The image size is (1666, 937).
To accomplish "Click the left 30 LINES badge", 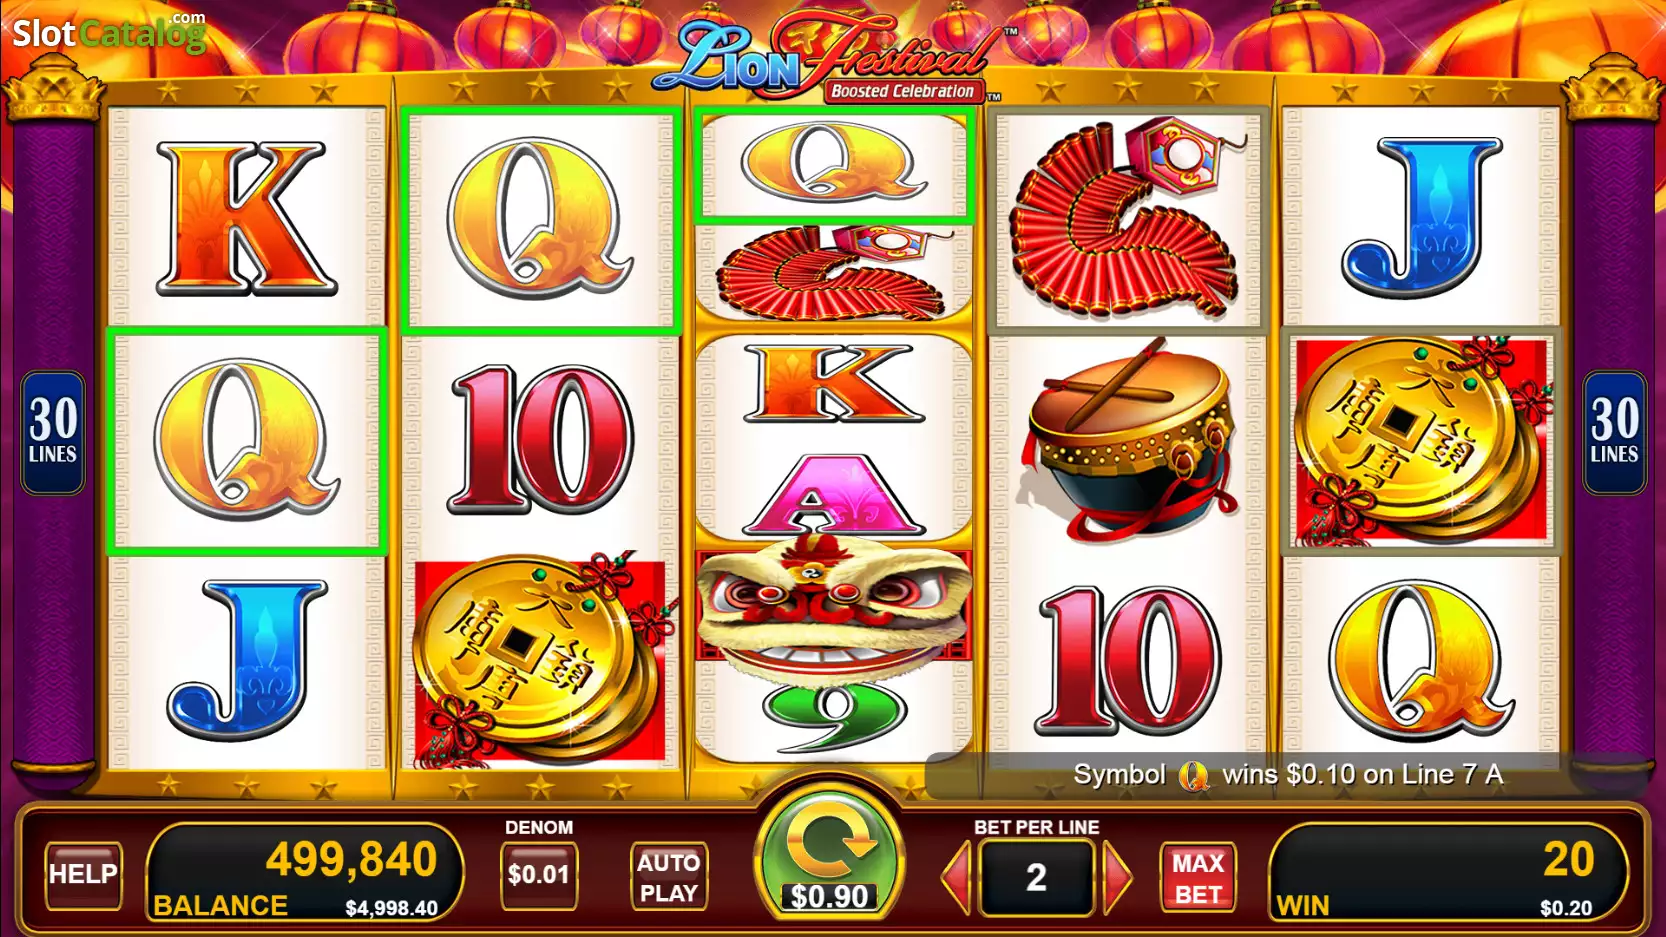I will pyautogui.click(x=53, y=432).
